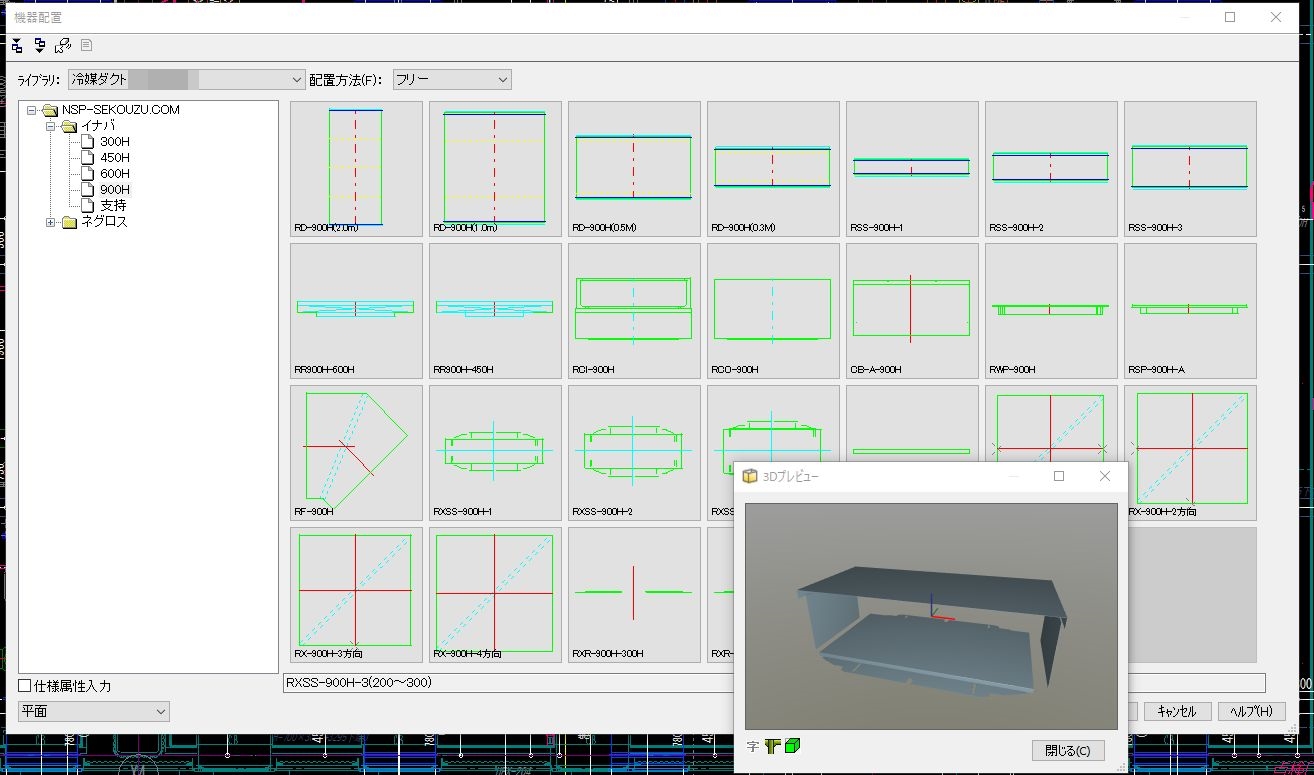Open the 平面 view dropdown

94,711
